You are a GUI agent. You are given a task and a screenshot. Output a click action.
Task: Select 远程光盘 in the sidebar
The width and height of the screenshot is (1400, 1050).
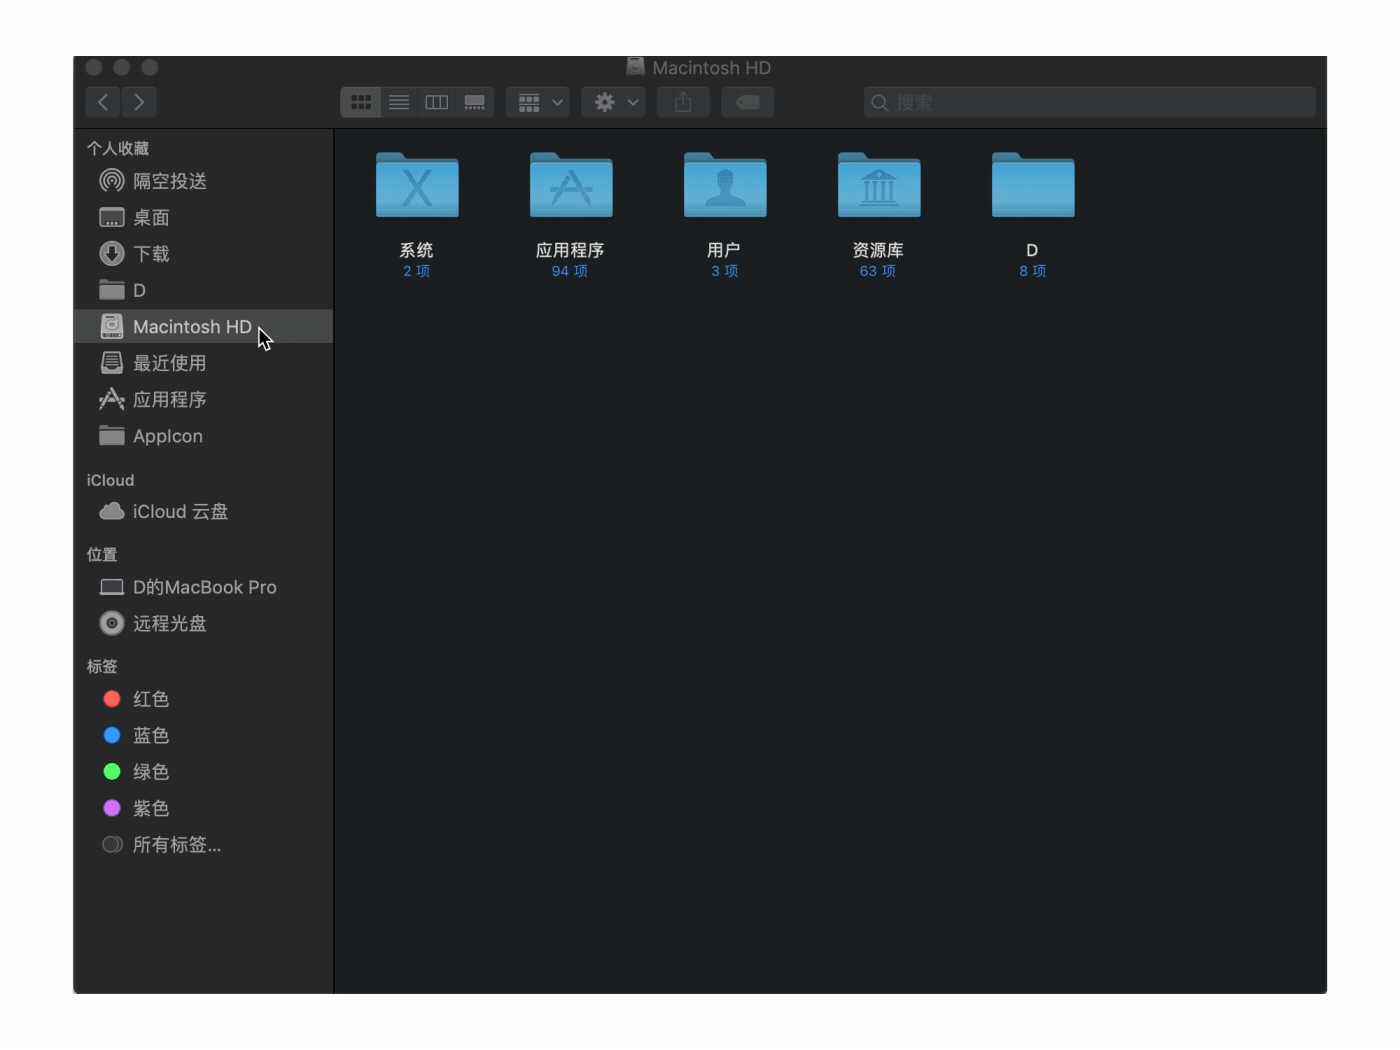[x=204, y=623]
